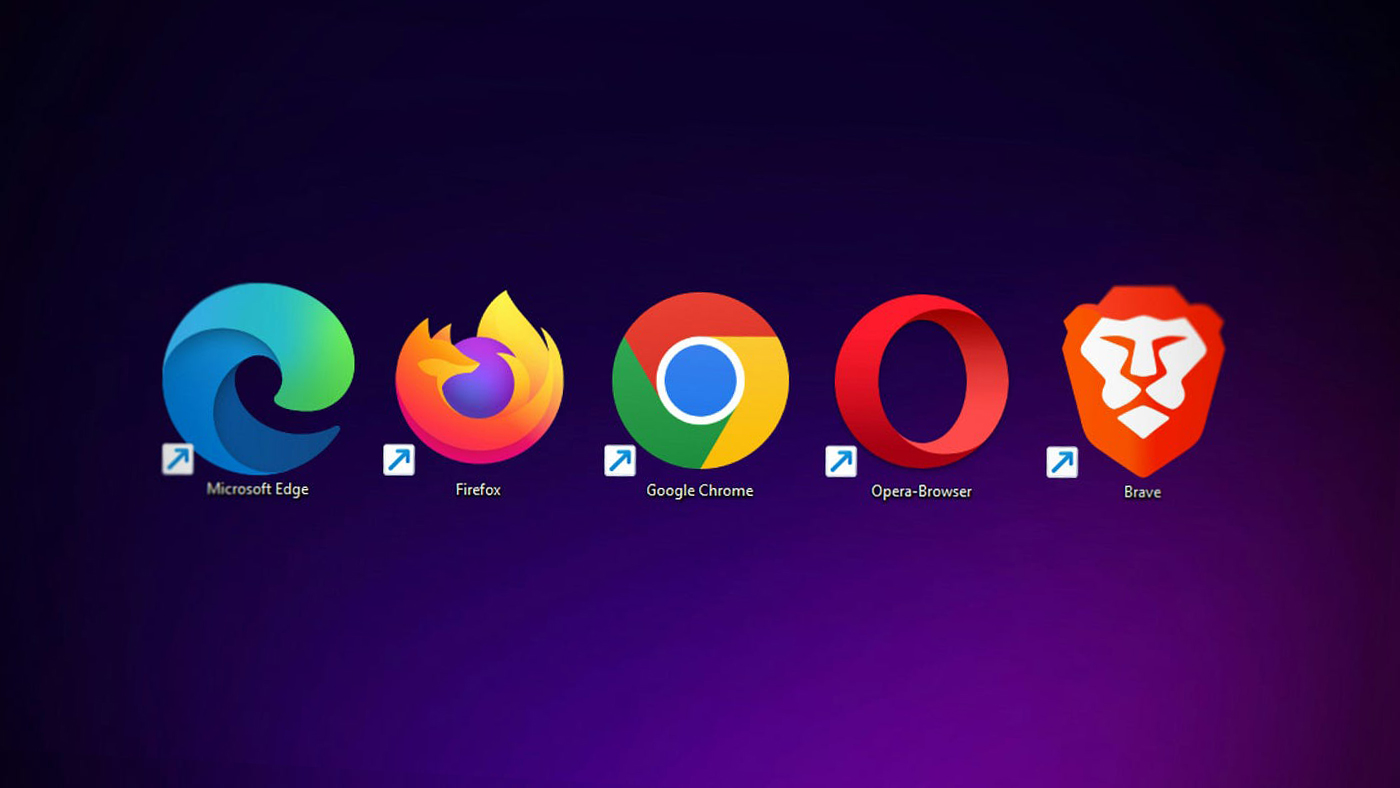
Task: Launch the Google Chrome icon
Action: tap(700, 380)
